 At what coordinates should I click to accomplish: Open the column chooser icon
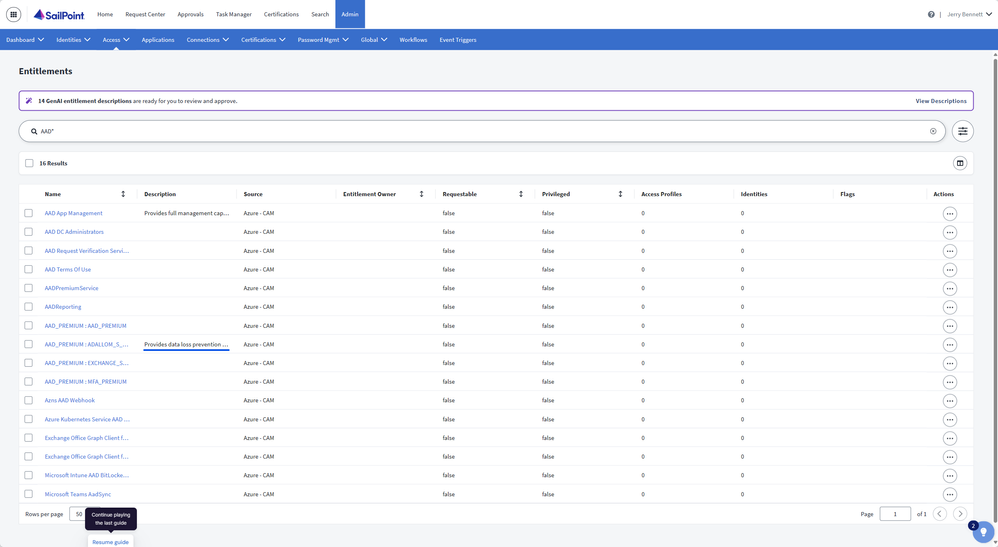pyautogui.click(x=960, y=163)
